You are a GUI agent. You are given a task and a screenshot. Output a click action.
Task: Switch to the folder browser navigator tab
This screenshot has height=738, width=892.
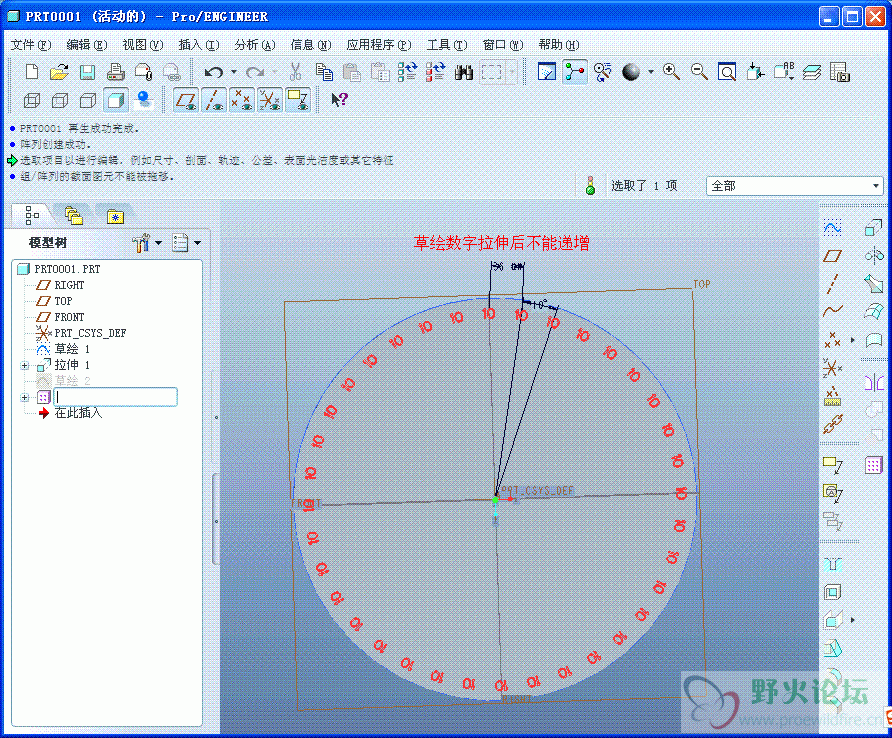[73, 216]
